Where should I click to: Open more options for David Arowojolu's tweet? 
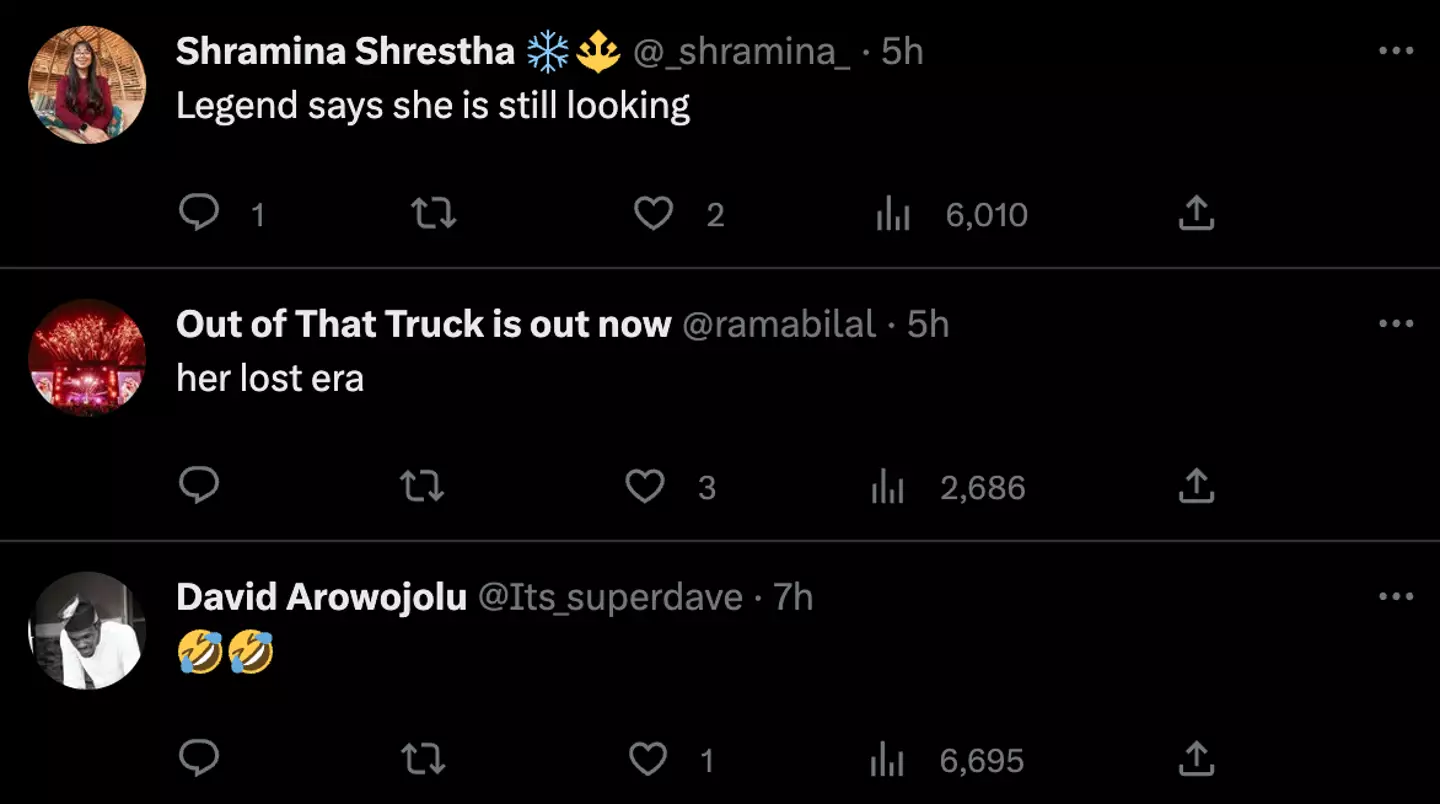pyautogui.click(x=1395, y=597)
